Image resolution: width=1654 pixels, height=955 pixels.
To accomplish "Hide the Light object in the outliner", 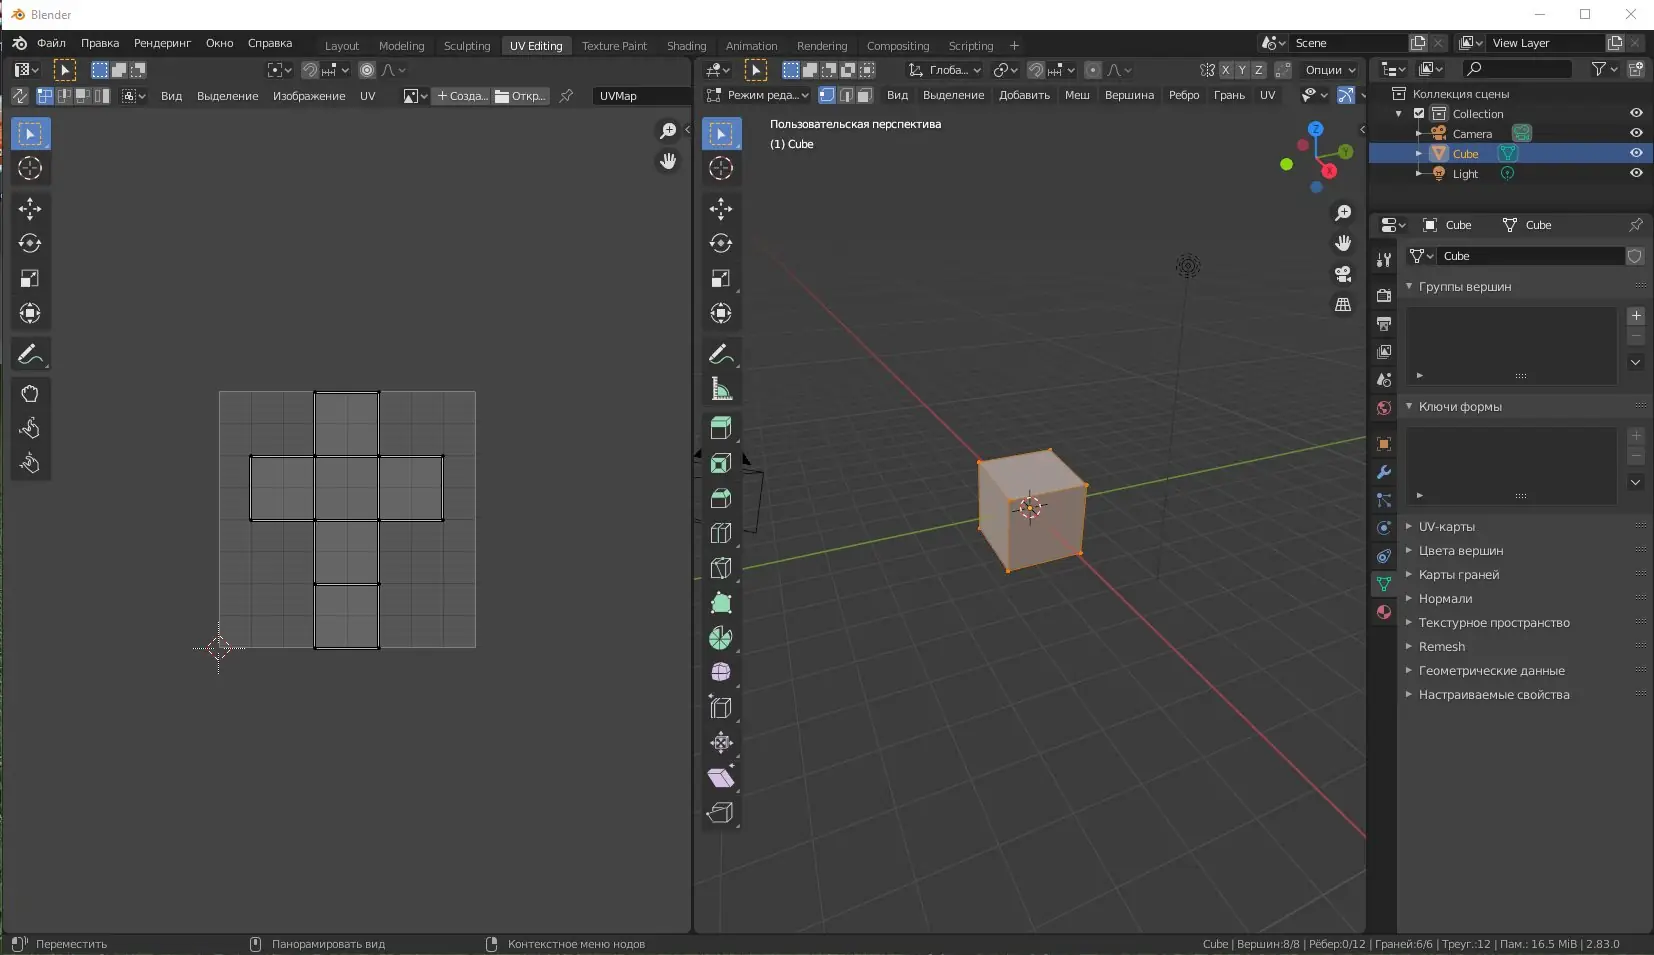I will click(1637, 173).
